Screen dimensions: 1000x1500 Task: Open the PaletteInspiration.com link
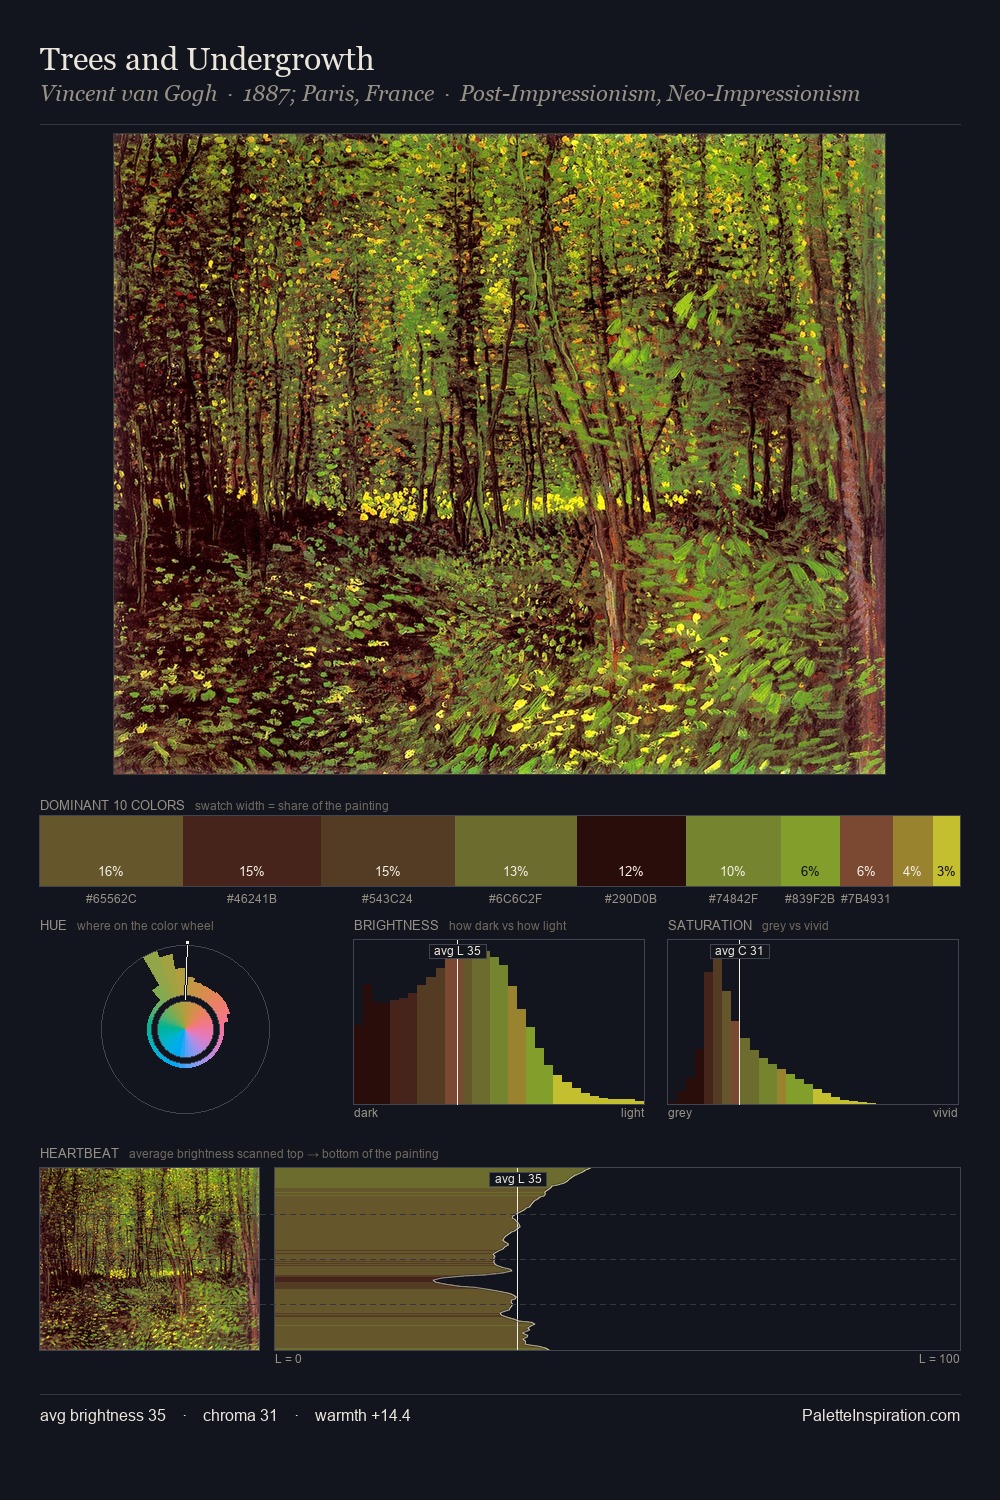pos(881,1415)
